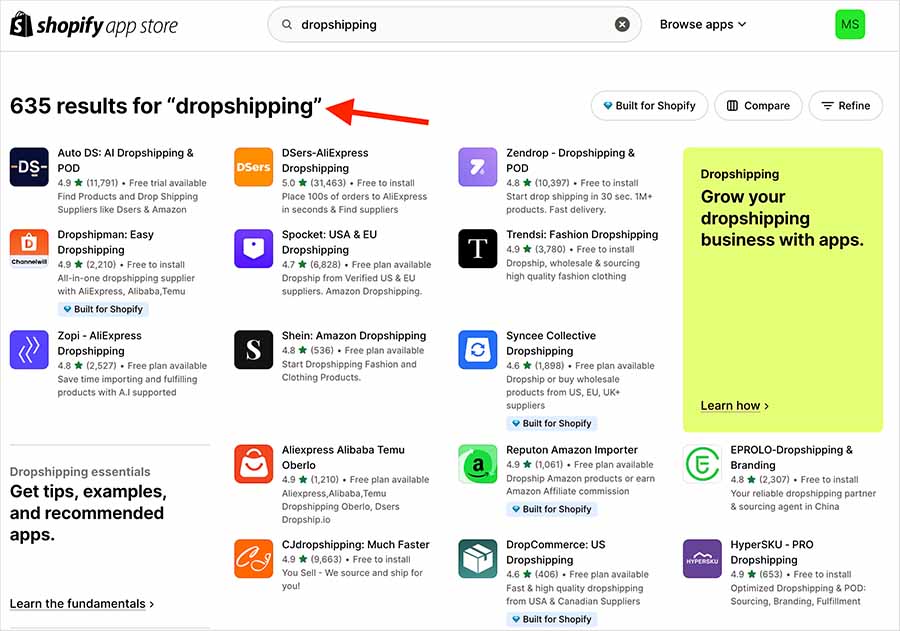Follow the Learn how link
Viewport: 900px width, 631px height.
tap(734, 405)
